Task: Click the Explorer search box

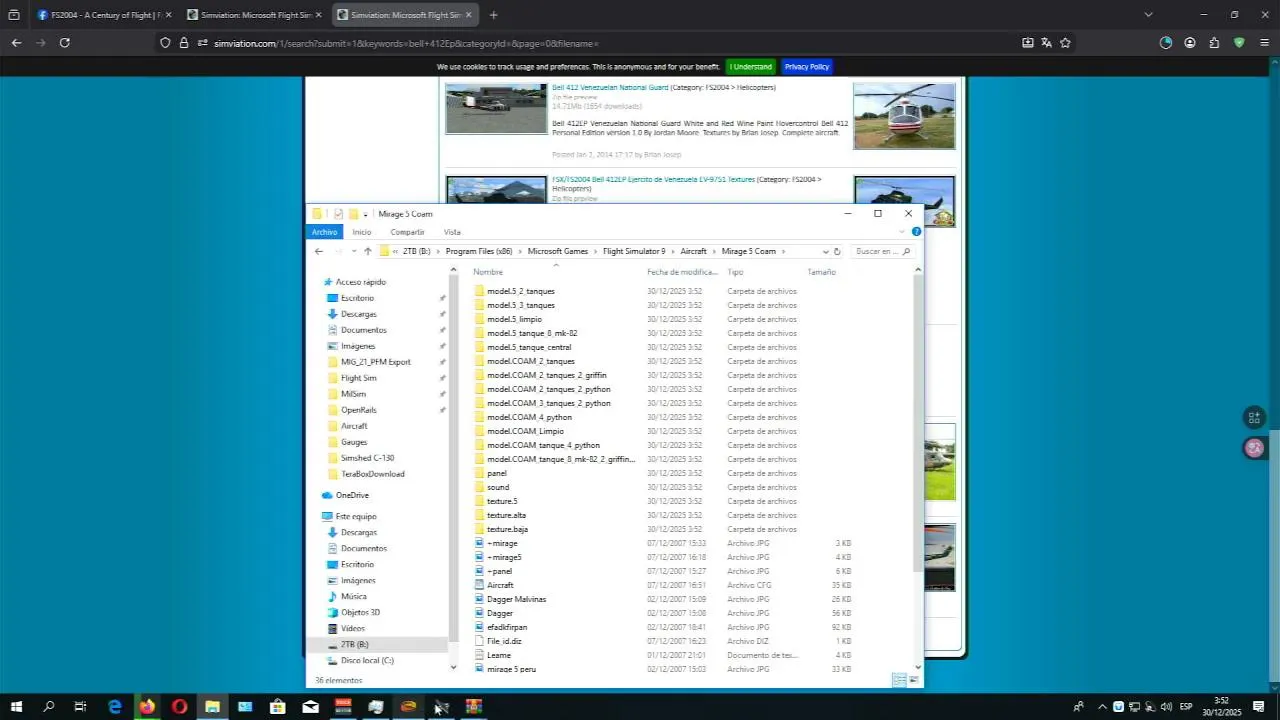Action: pos(882,251)
